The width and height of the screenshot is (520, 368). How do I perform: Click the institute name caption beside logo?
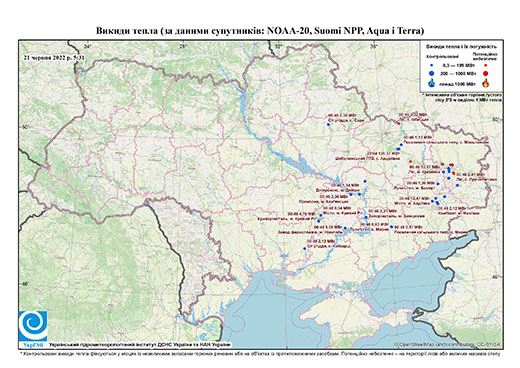click(140, 345)
